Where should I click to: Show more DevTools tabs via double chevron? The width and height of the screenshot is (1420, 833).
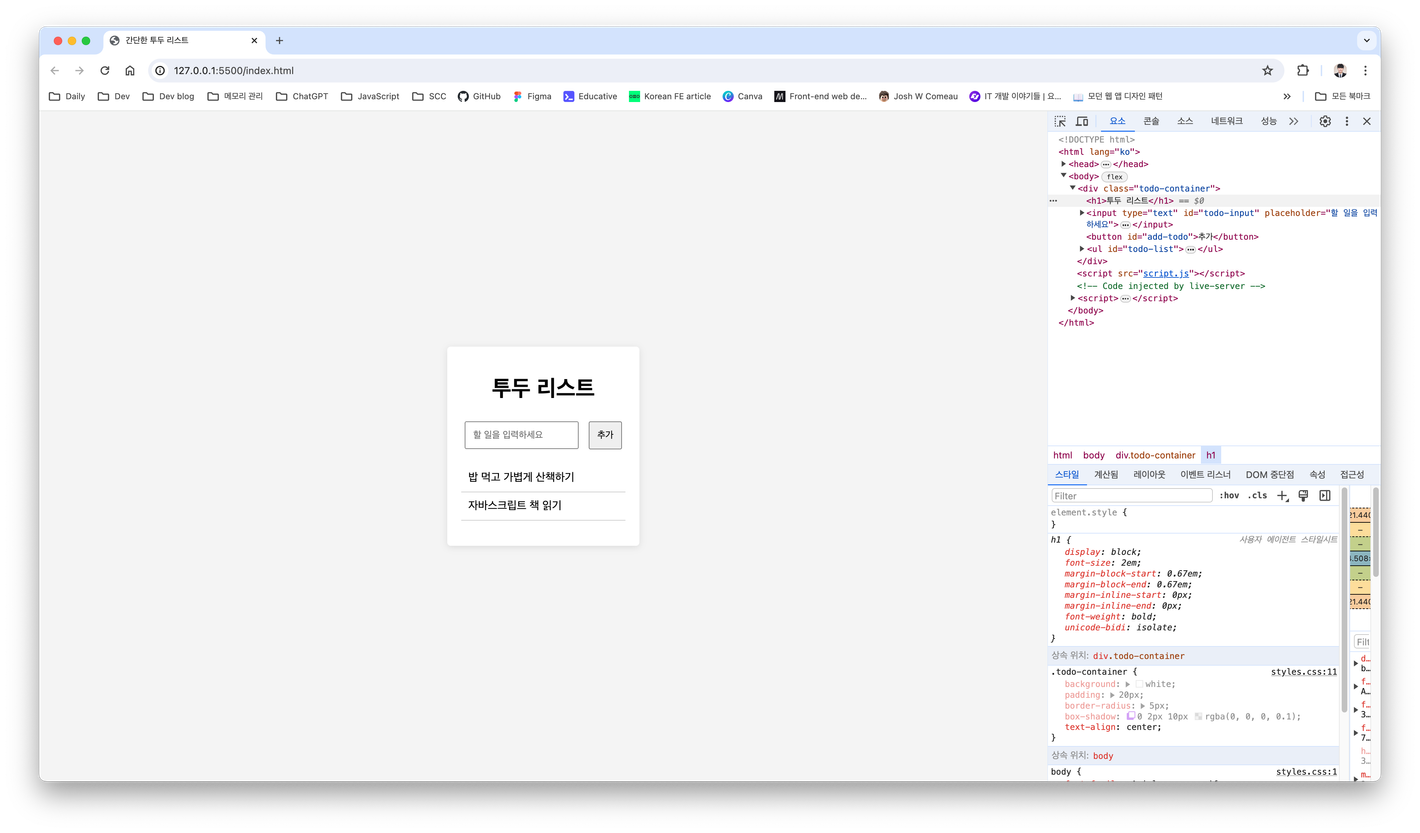[1294, 121]
